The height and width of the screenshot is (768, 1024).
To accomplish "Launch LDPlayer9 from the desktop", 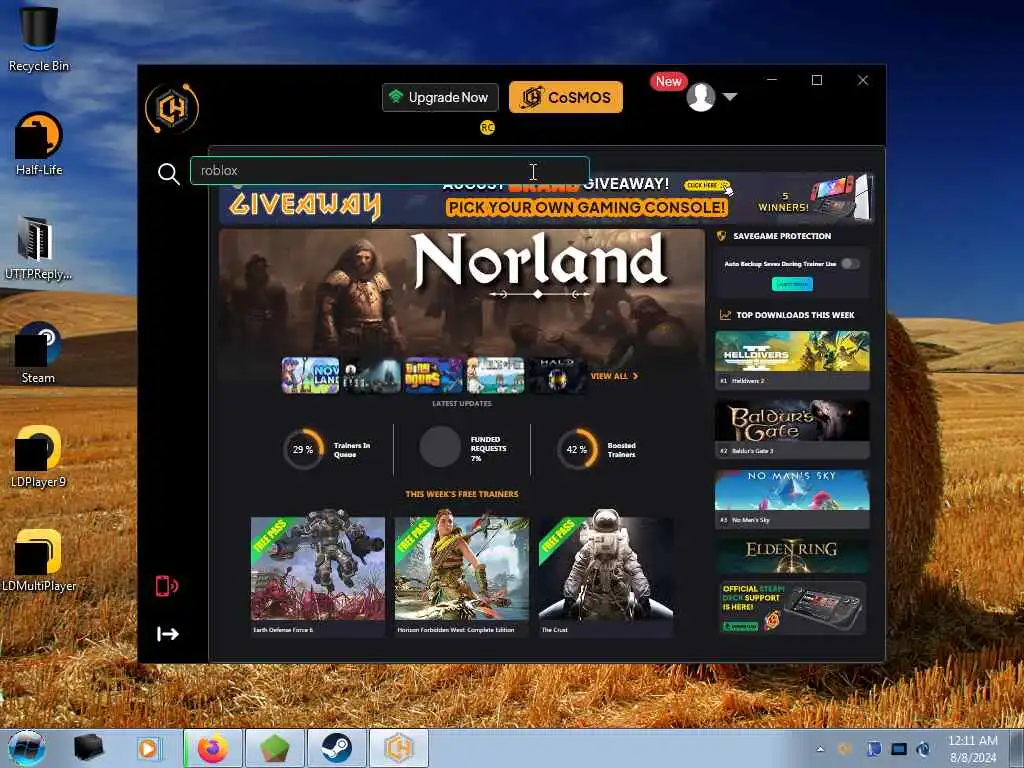I will click(39, 456).
